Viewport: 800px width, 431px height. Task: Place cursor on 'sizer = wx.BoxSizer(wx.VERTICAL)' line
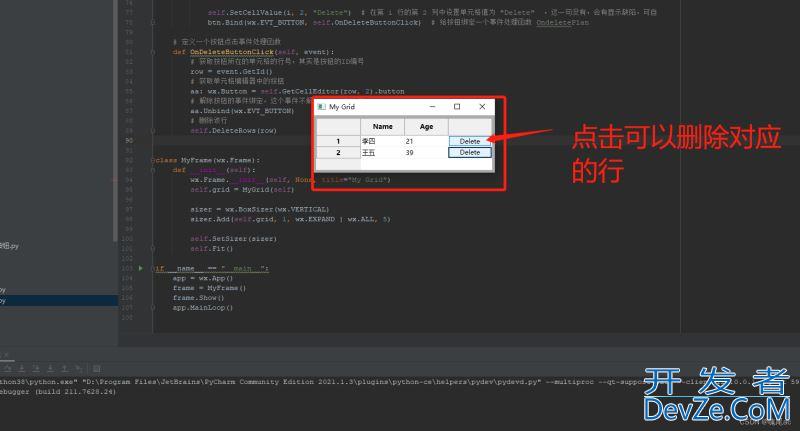click(x=259, y=209)
